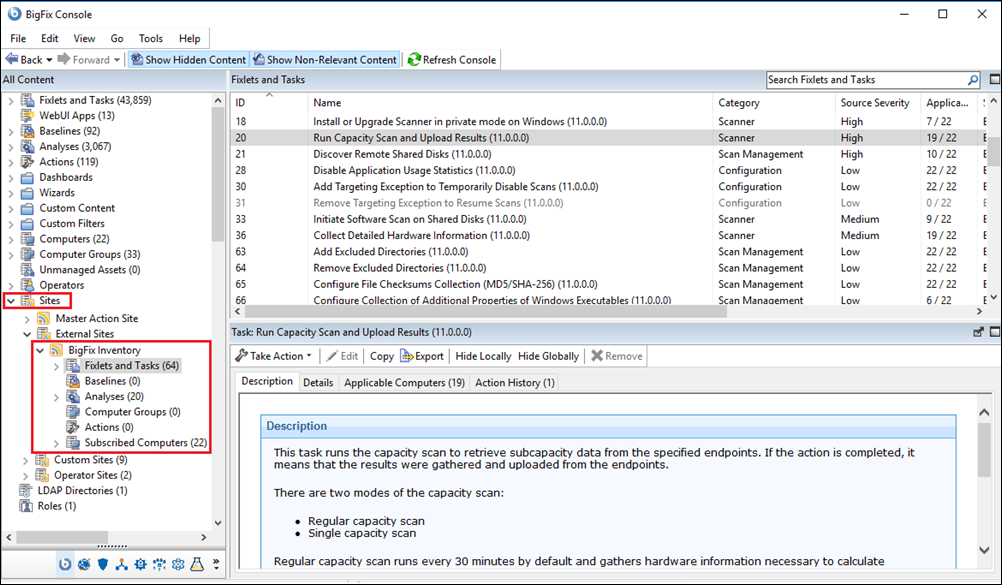The height and width of the screenshot is (585, 1002).
Task: Click the search magnifier icon
Action: point(973,80)
